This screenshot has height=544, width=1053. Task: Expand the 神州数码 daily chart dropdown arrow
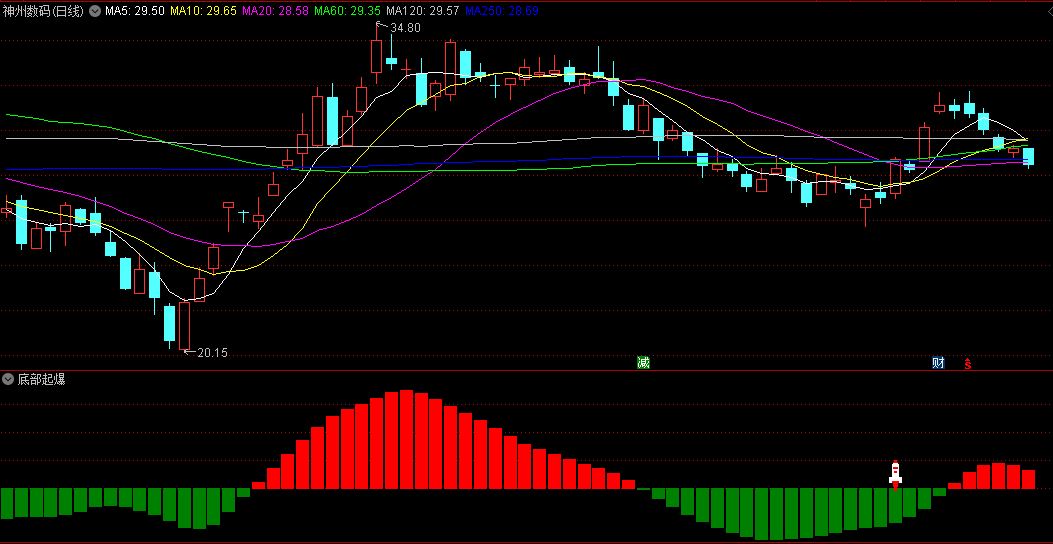95,11
